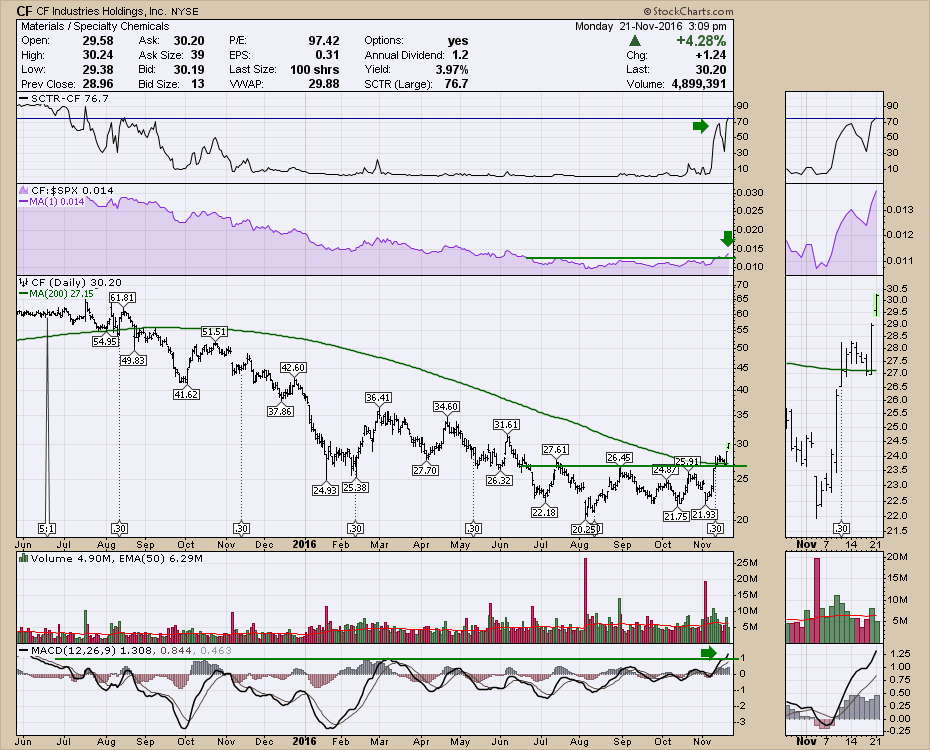This screenshot has height=750, width=930.
Task: Select the MA(200) 27.15 legend label
Action: [64, 293]
